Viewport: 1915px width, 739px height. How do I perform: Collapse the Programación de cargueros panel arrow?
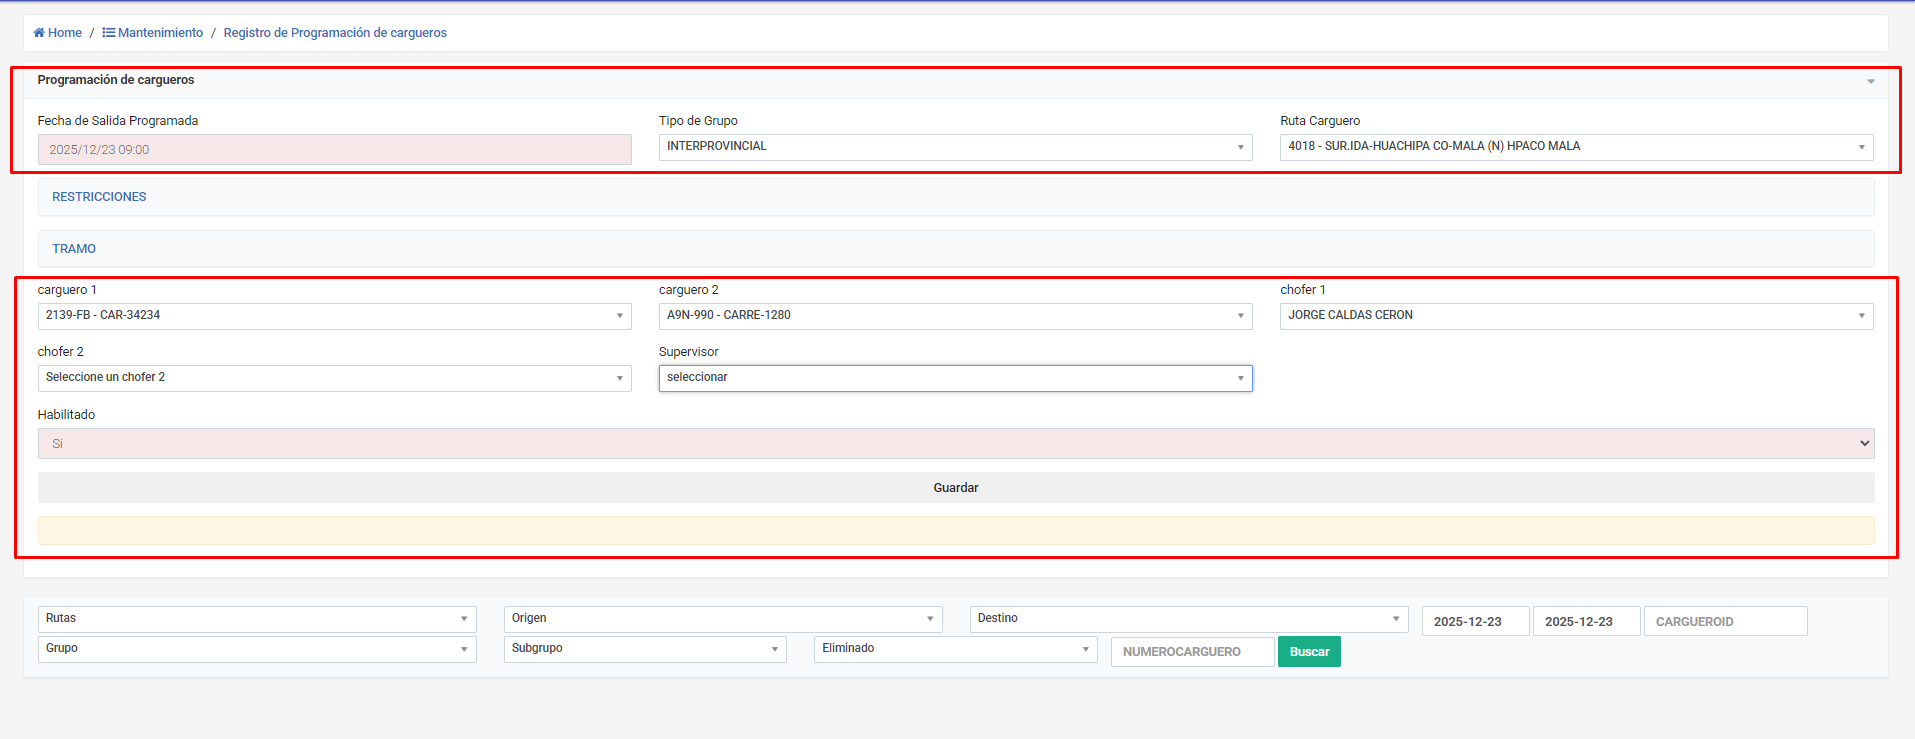(x=1870, y=81)
